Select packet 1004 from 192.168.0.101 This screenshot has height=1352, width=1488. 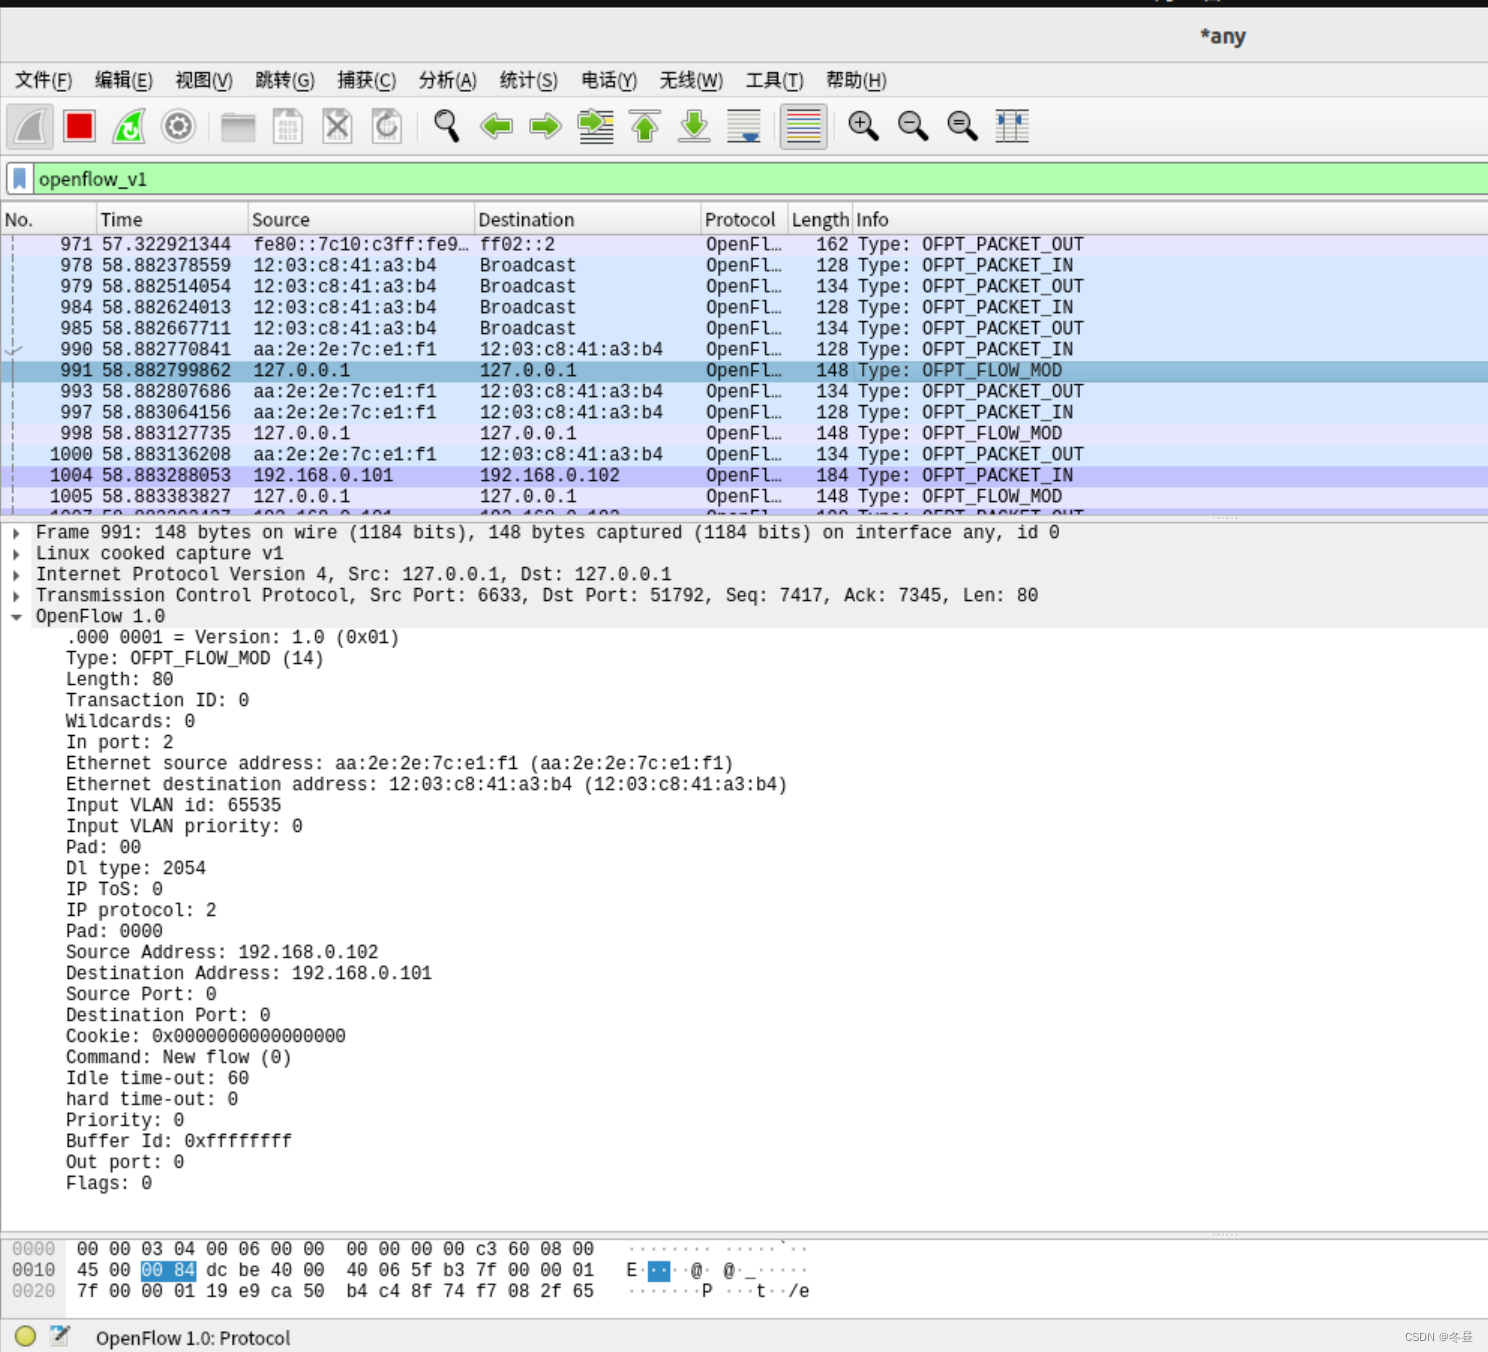click(744, 476)
